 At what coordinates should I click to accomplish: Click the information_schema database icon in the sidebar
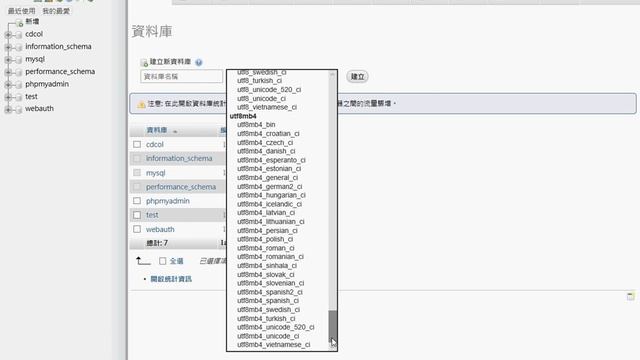coord(18,47)
